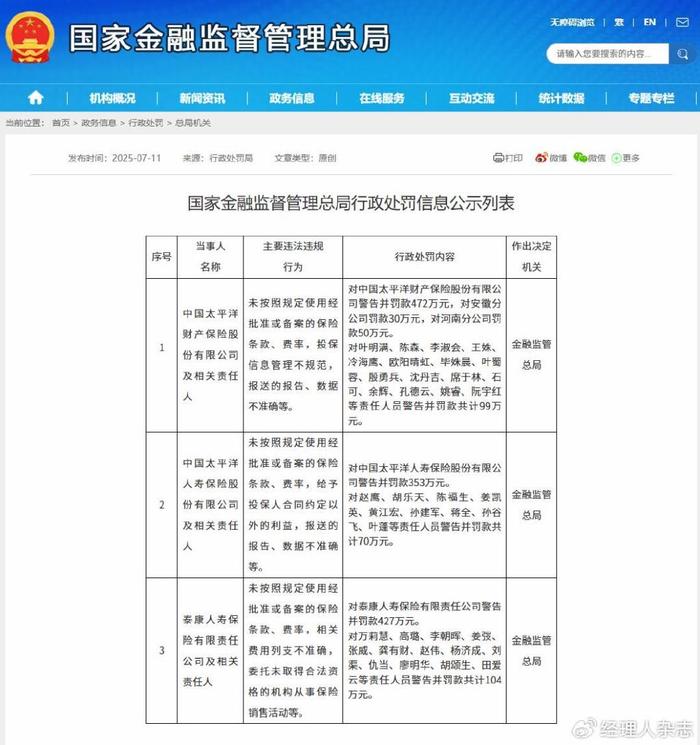The image size is (700, 745).
Task: Click the national emblem logo
Action: [30, 38]
